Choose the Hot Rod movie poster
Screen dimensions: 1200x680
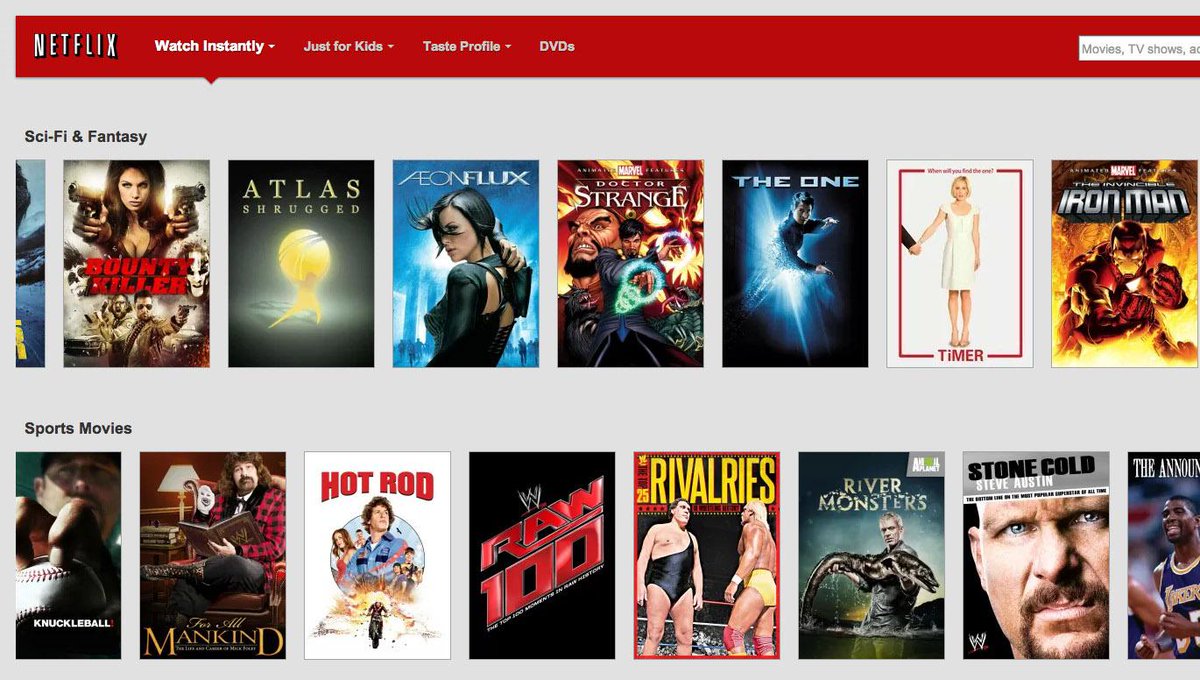click(x=377, y=555)
